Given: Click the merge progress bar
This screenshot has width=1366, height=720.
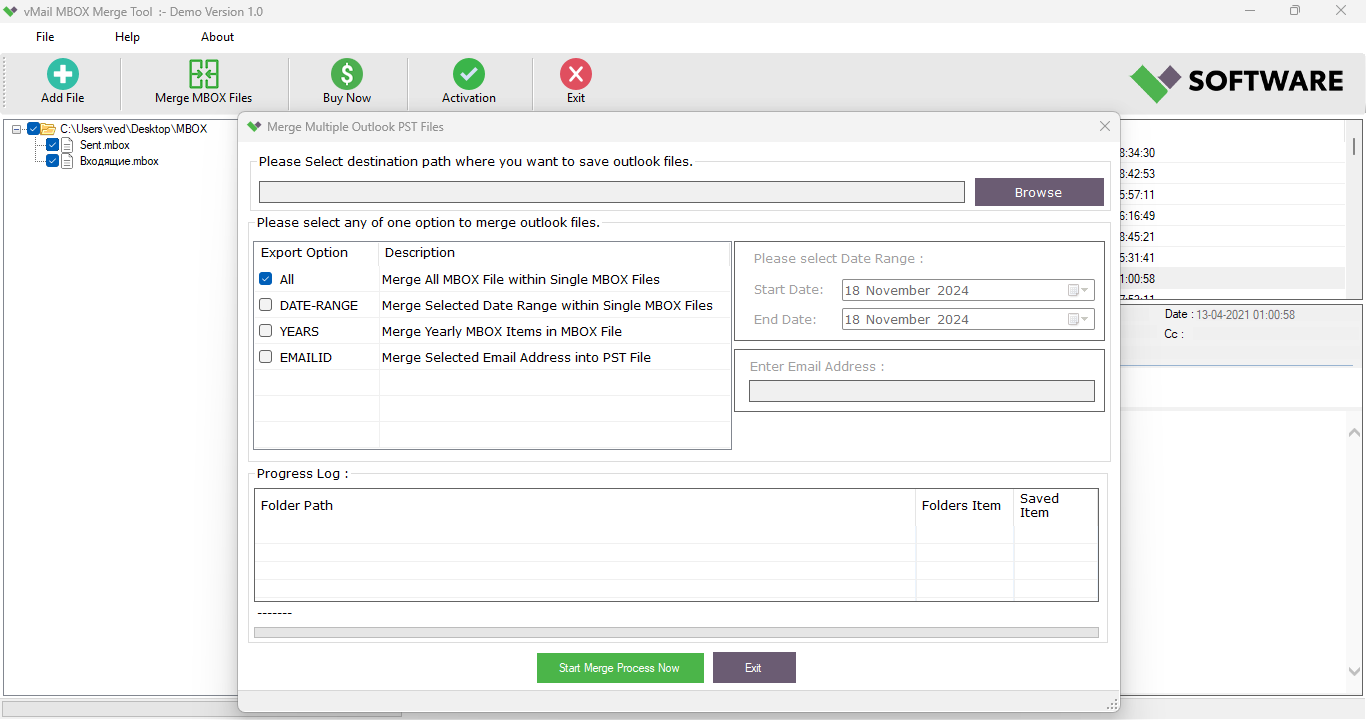Looking at the screenshot, I should pyautogui.click(x=676, y=633).
